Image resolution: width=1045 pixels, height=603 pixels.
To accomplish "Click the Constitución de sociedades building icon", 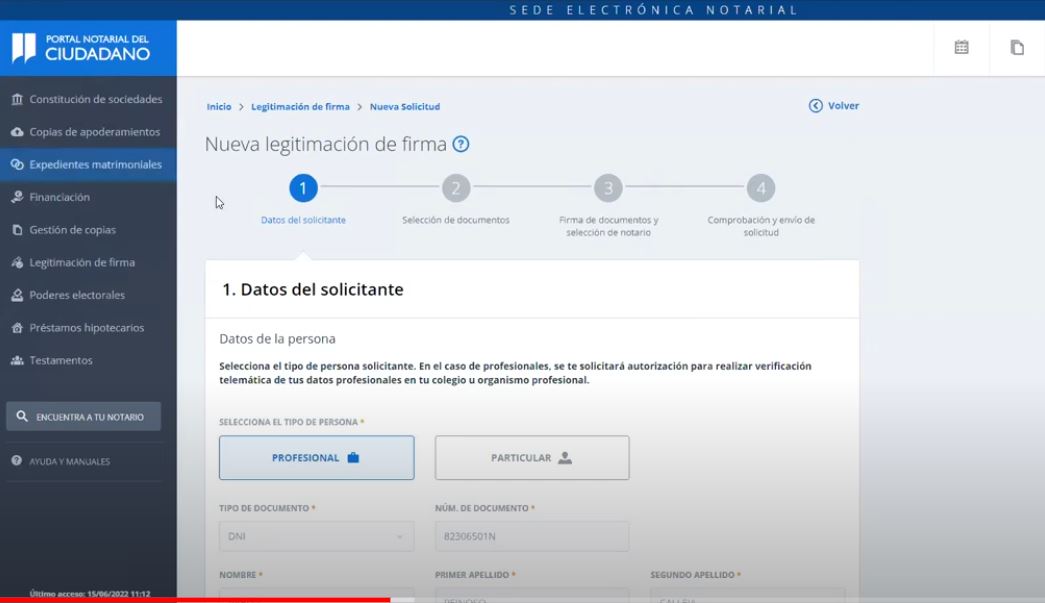I will tap(17, 100).
